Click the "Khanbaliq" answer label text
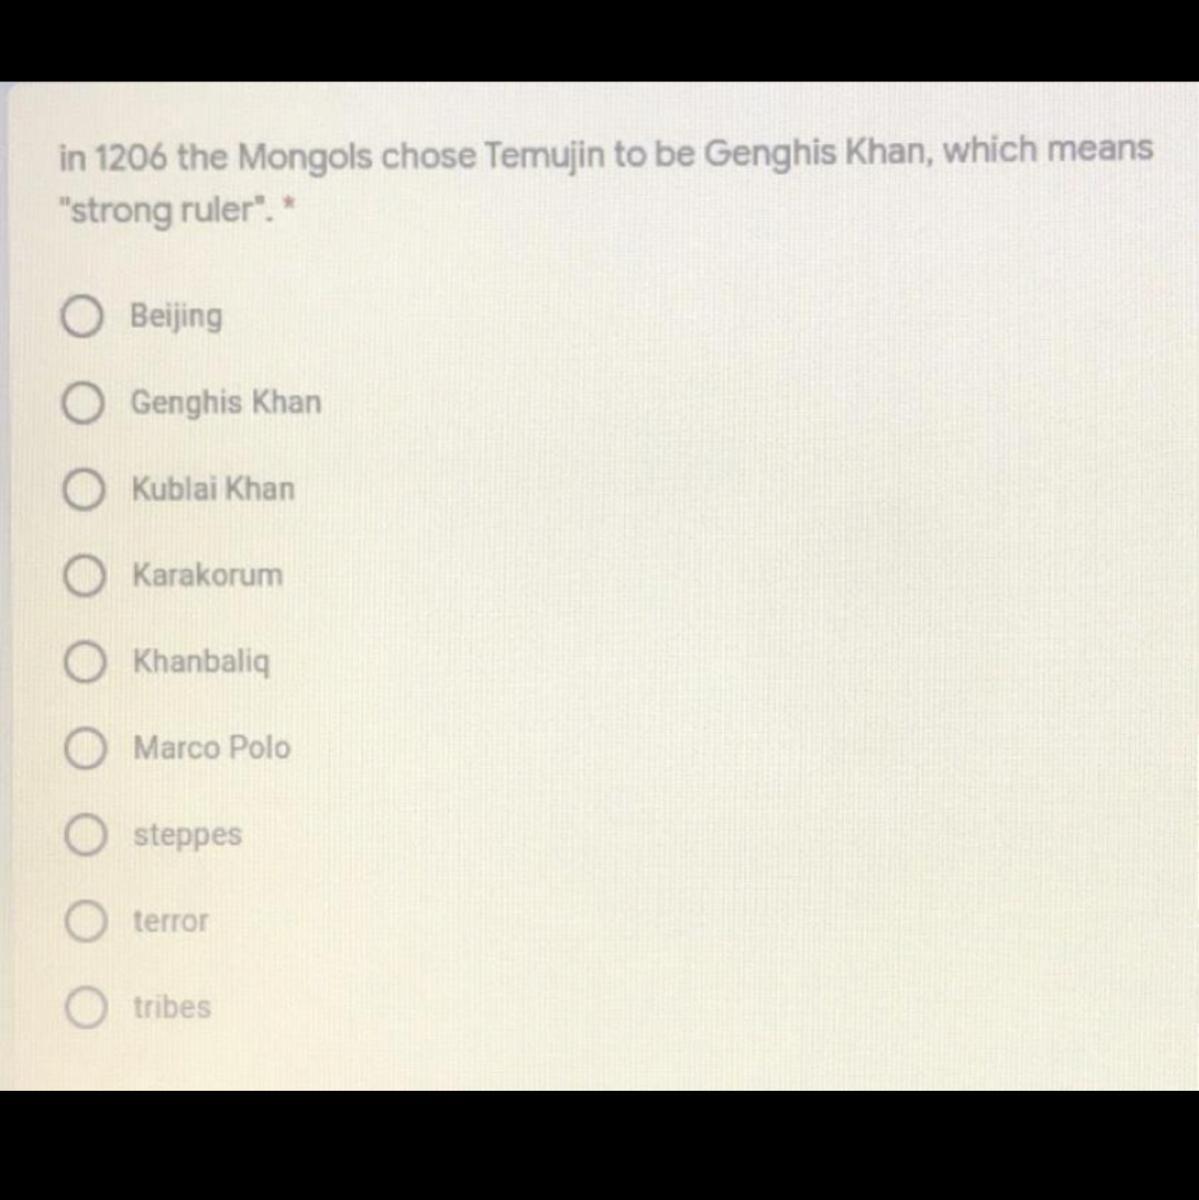This screenshot has height=1200, width=1199. [201, 662]
